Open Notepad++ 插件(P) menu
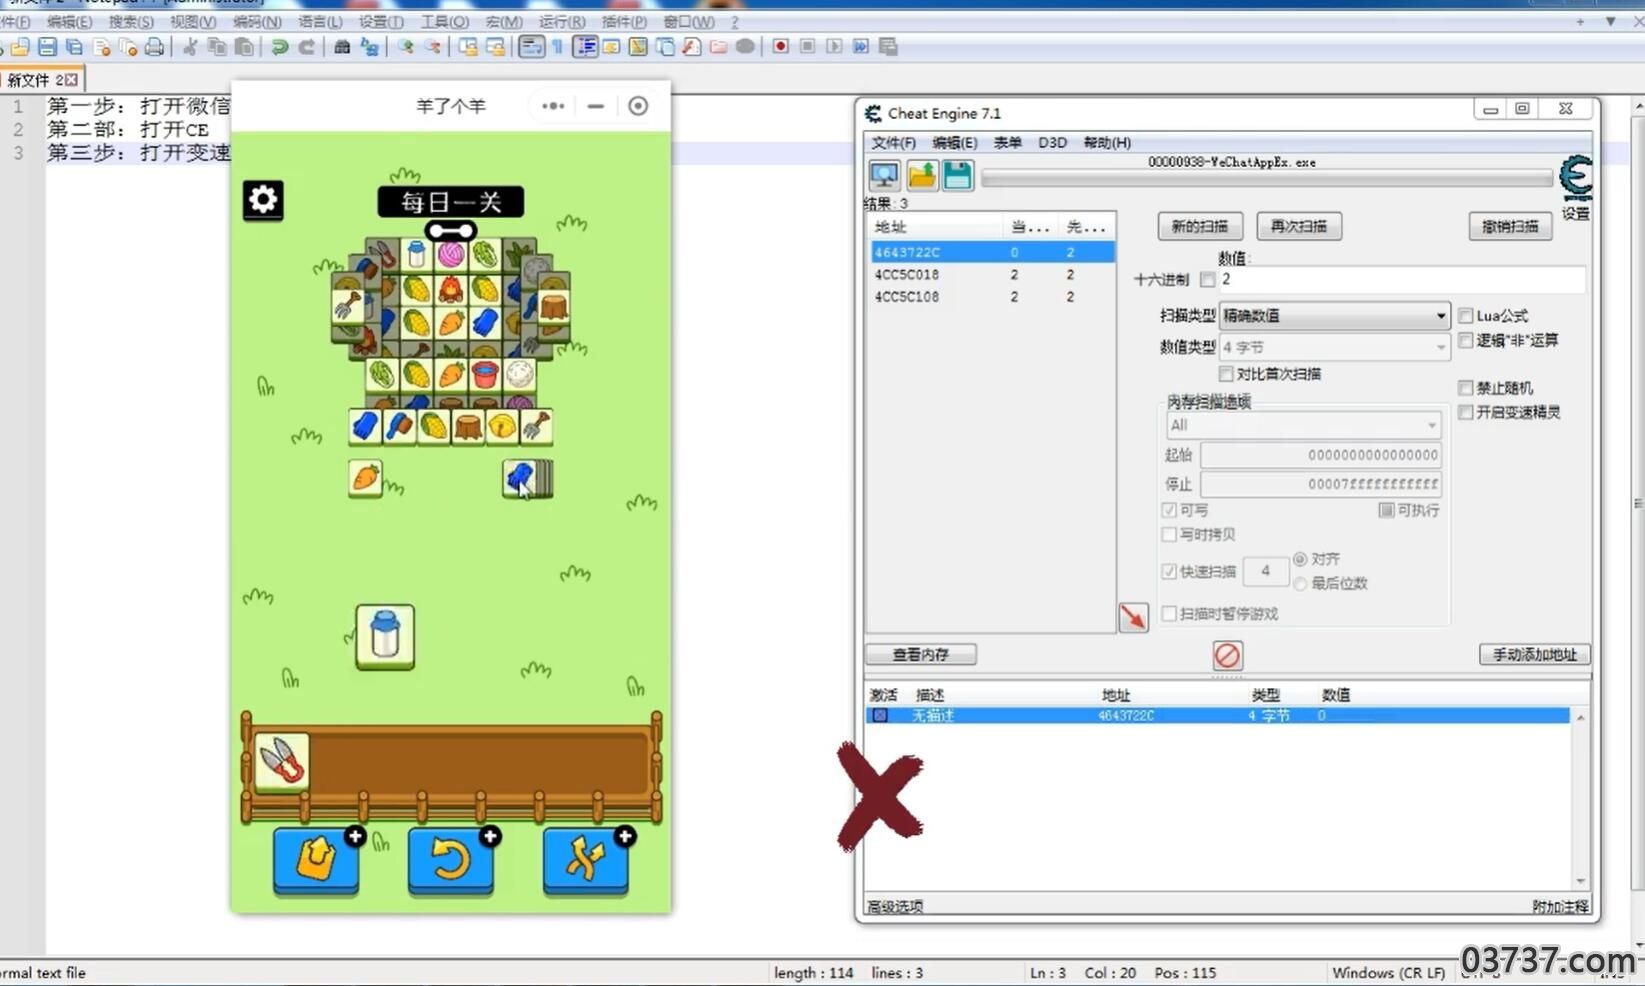The image size is (1645, 986). 624,21
